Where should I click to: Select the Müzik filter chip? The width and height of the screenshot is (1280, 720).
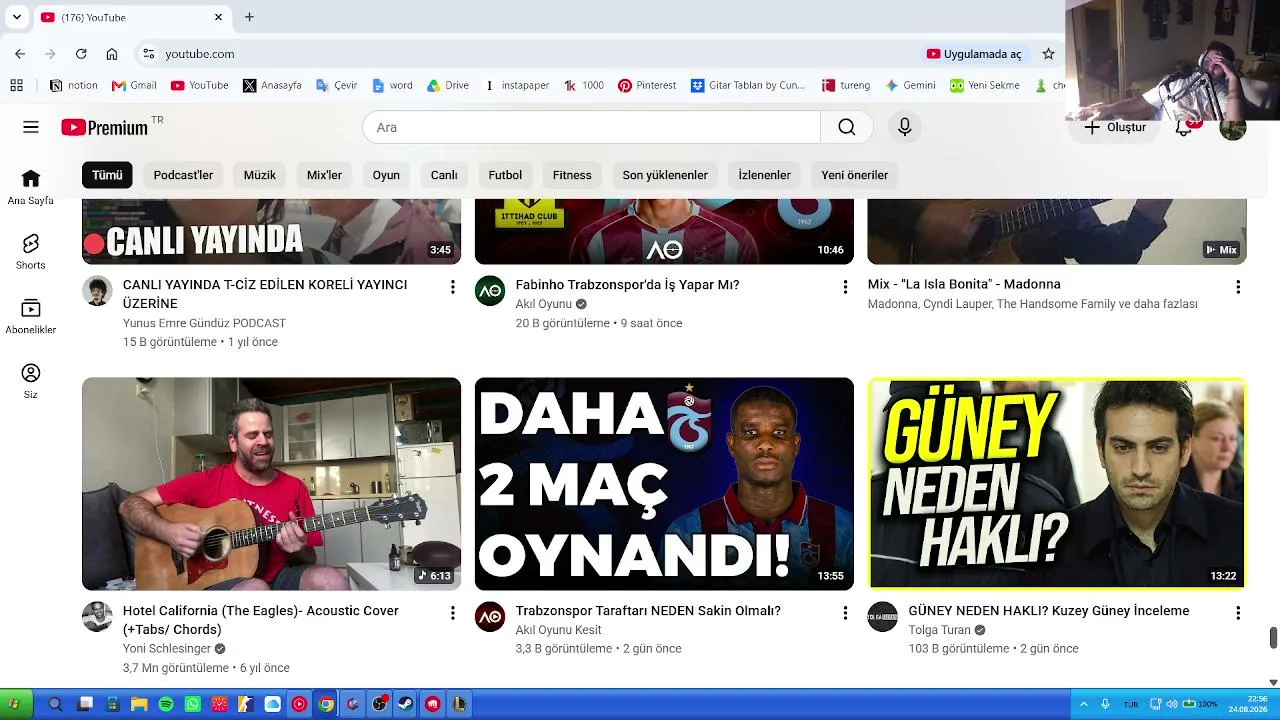260,175
